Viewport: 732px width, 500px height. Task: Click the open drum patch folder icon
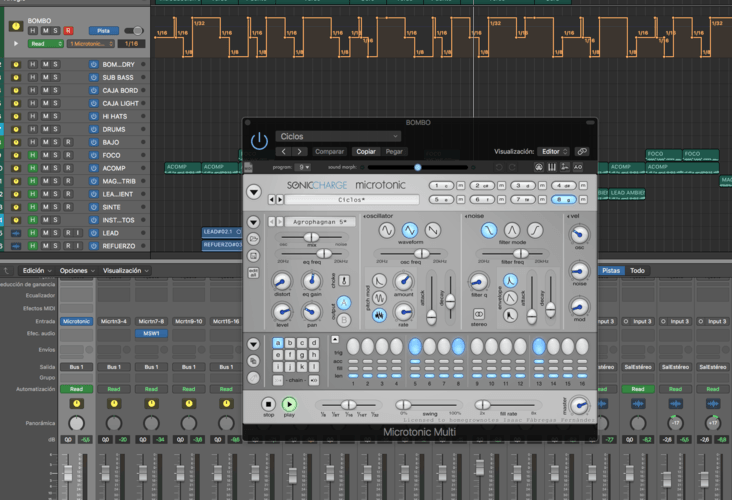point(253,239)
